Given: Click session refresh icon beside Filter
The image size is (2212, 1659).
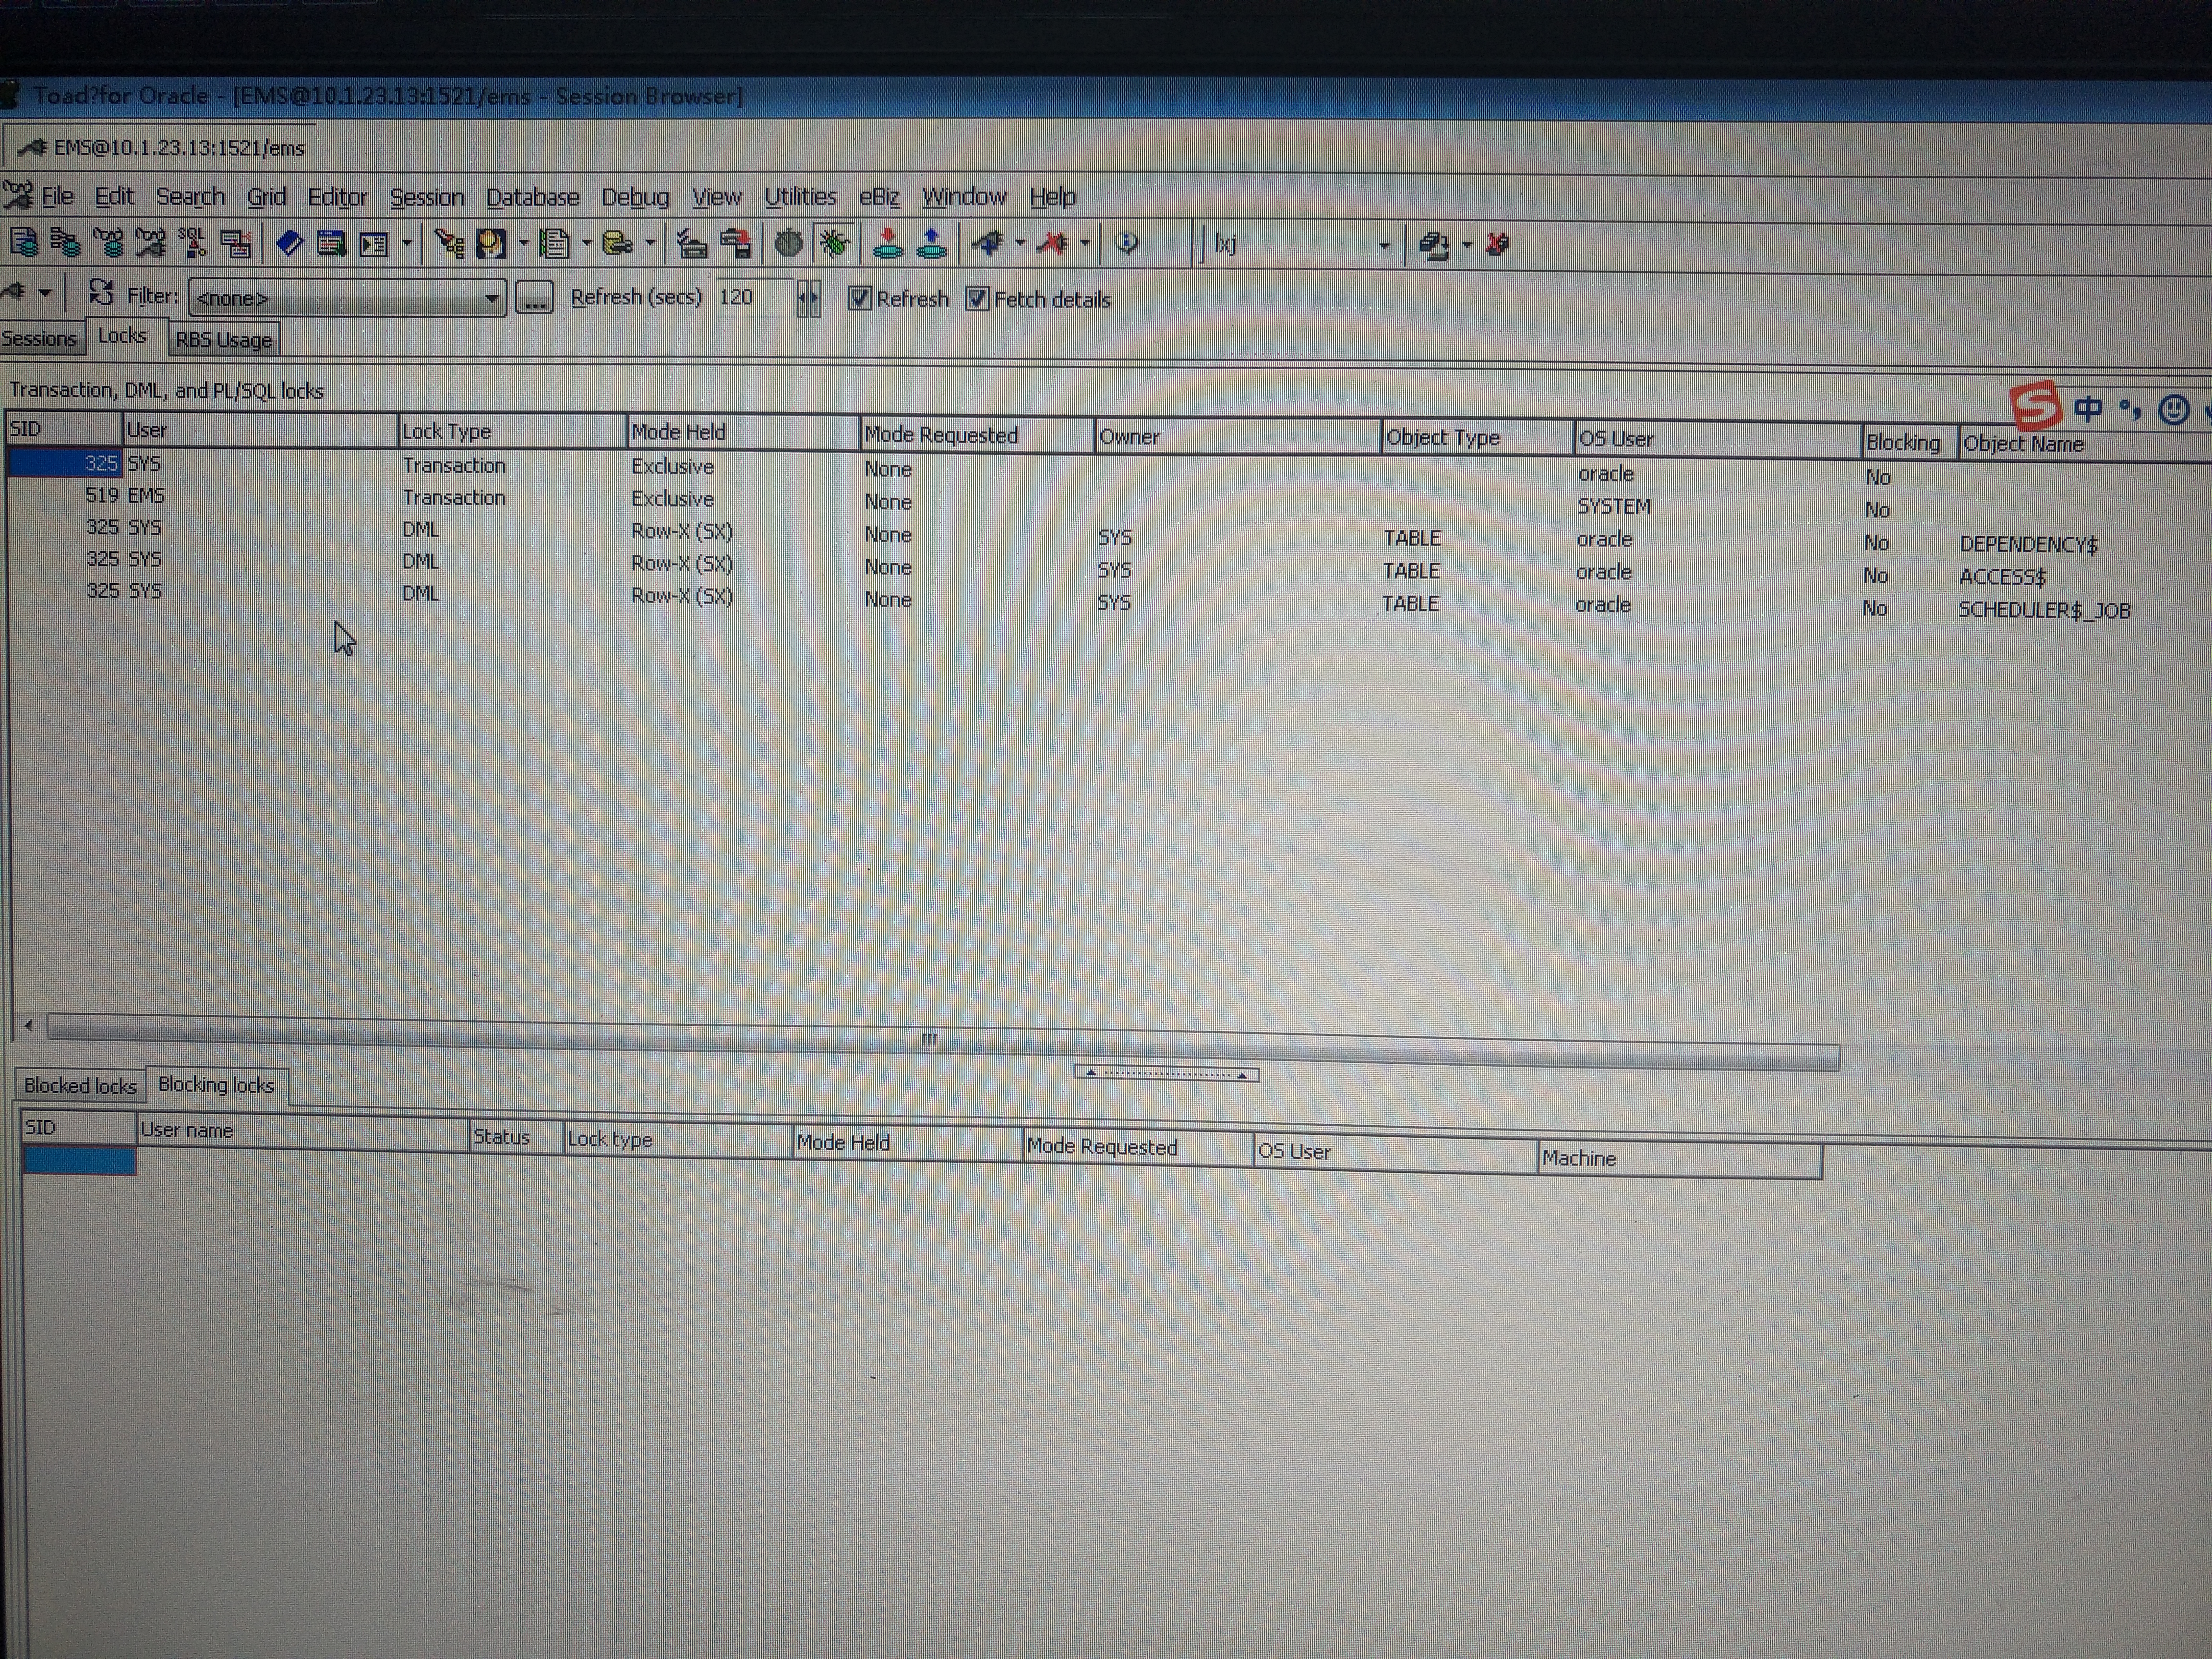Looking at the screenshot, I should click(100, 293).
